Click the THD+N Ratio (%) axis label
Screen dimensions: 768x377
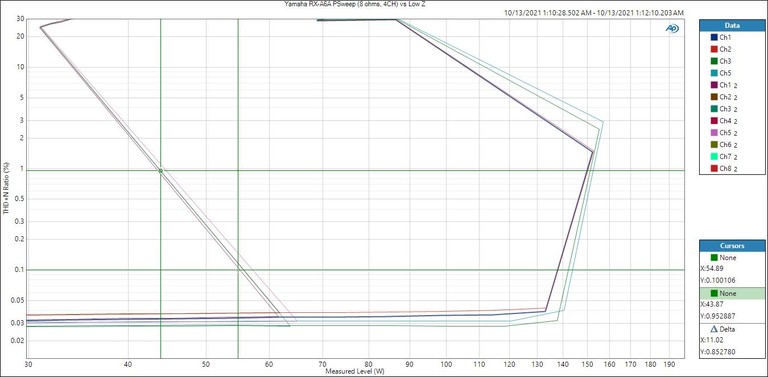coord(6,188)
